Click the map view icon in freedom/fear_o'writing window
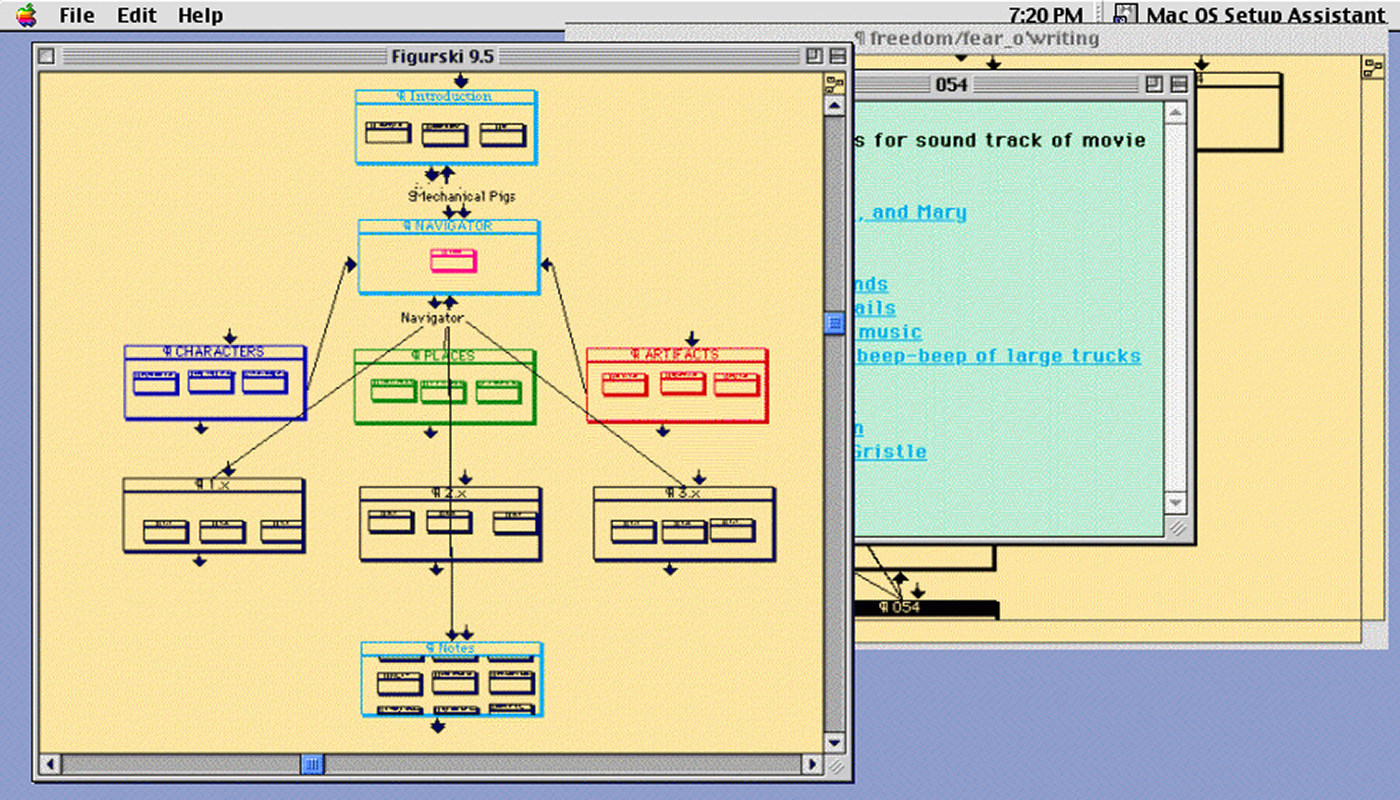1400x800 pixels. click(x=1372, y=67)
